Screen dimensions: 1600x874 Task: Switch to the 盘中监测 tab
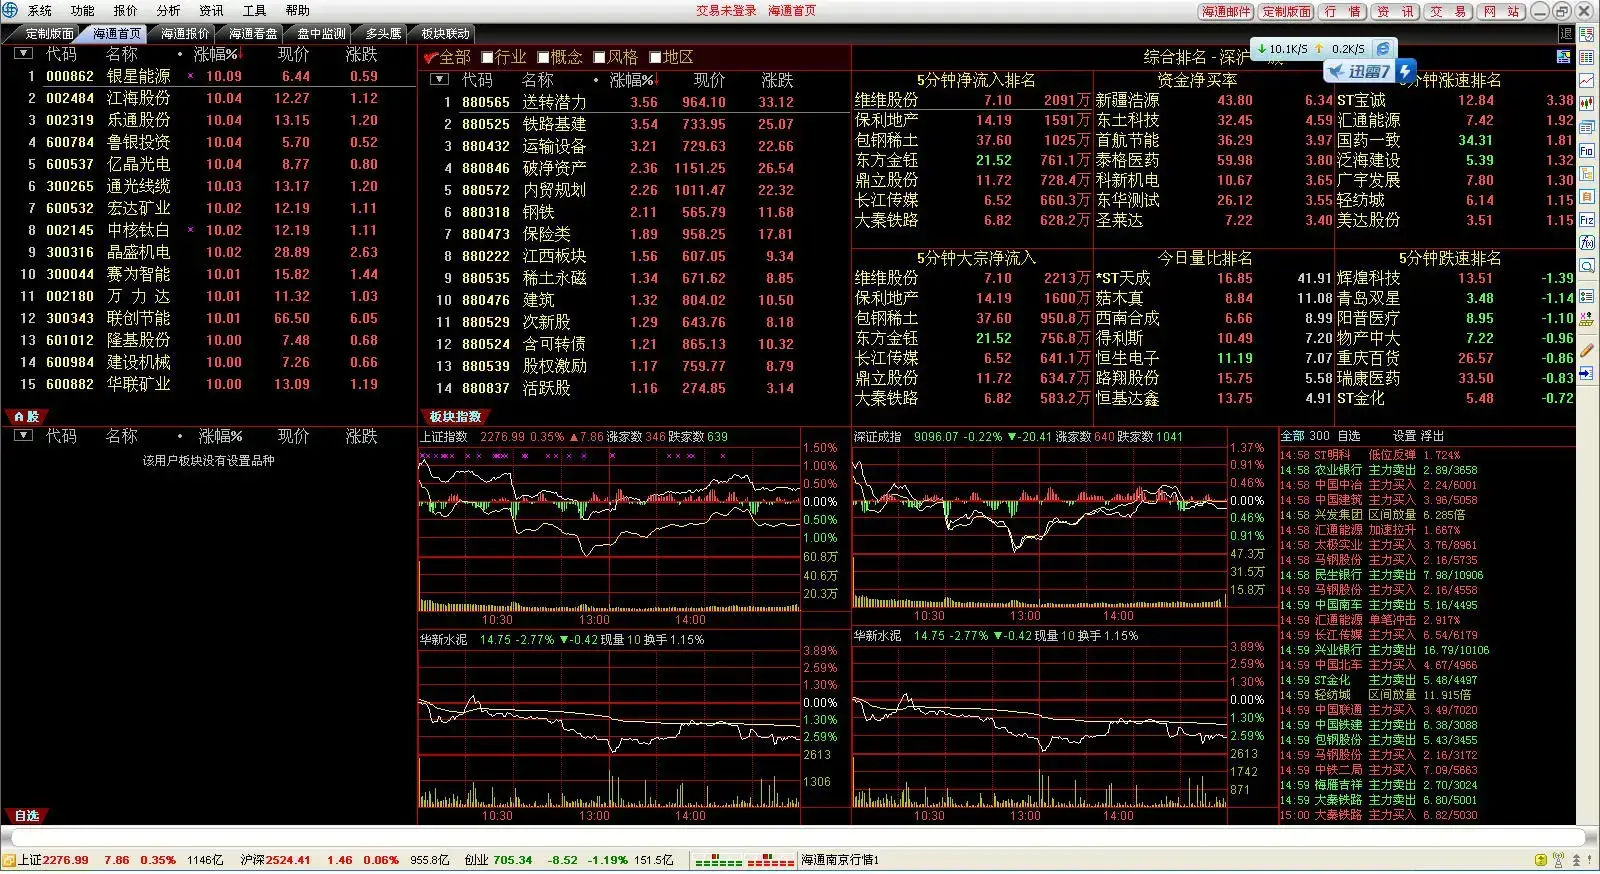tap(321, 34)
